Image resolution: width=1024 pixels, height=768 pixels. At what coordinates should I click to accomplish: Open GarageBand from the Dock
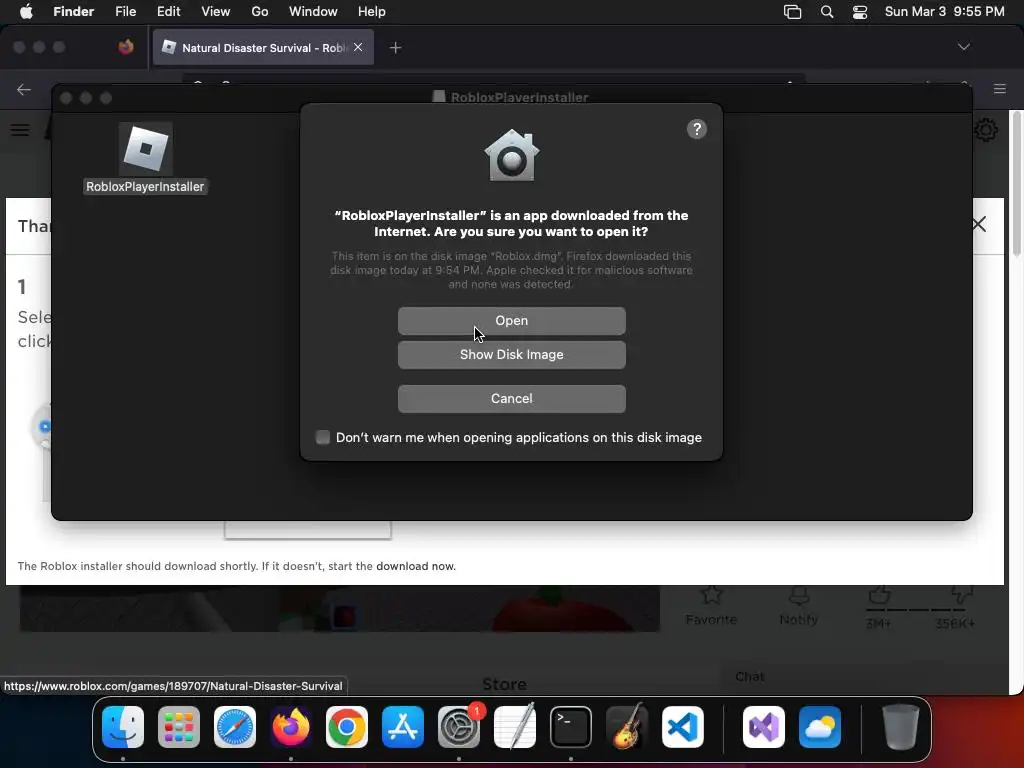tap(627, 727)
